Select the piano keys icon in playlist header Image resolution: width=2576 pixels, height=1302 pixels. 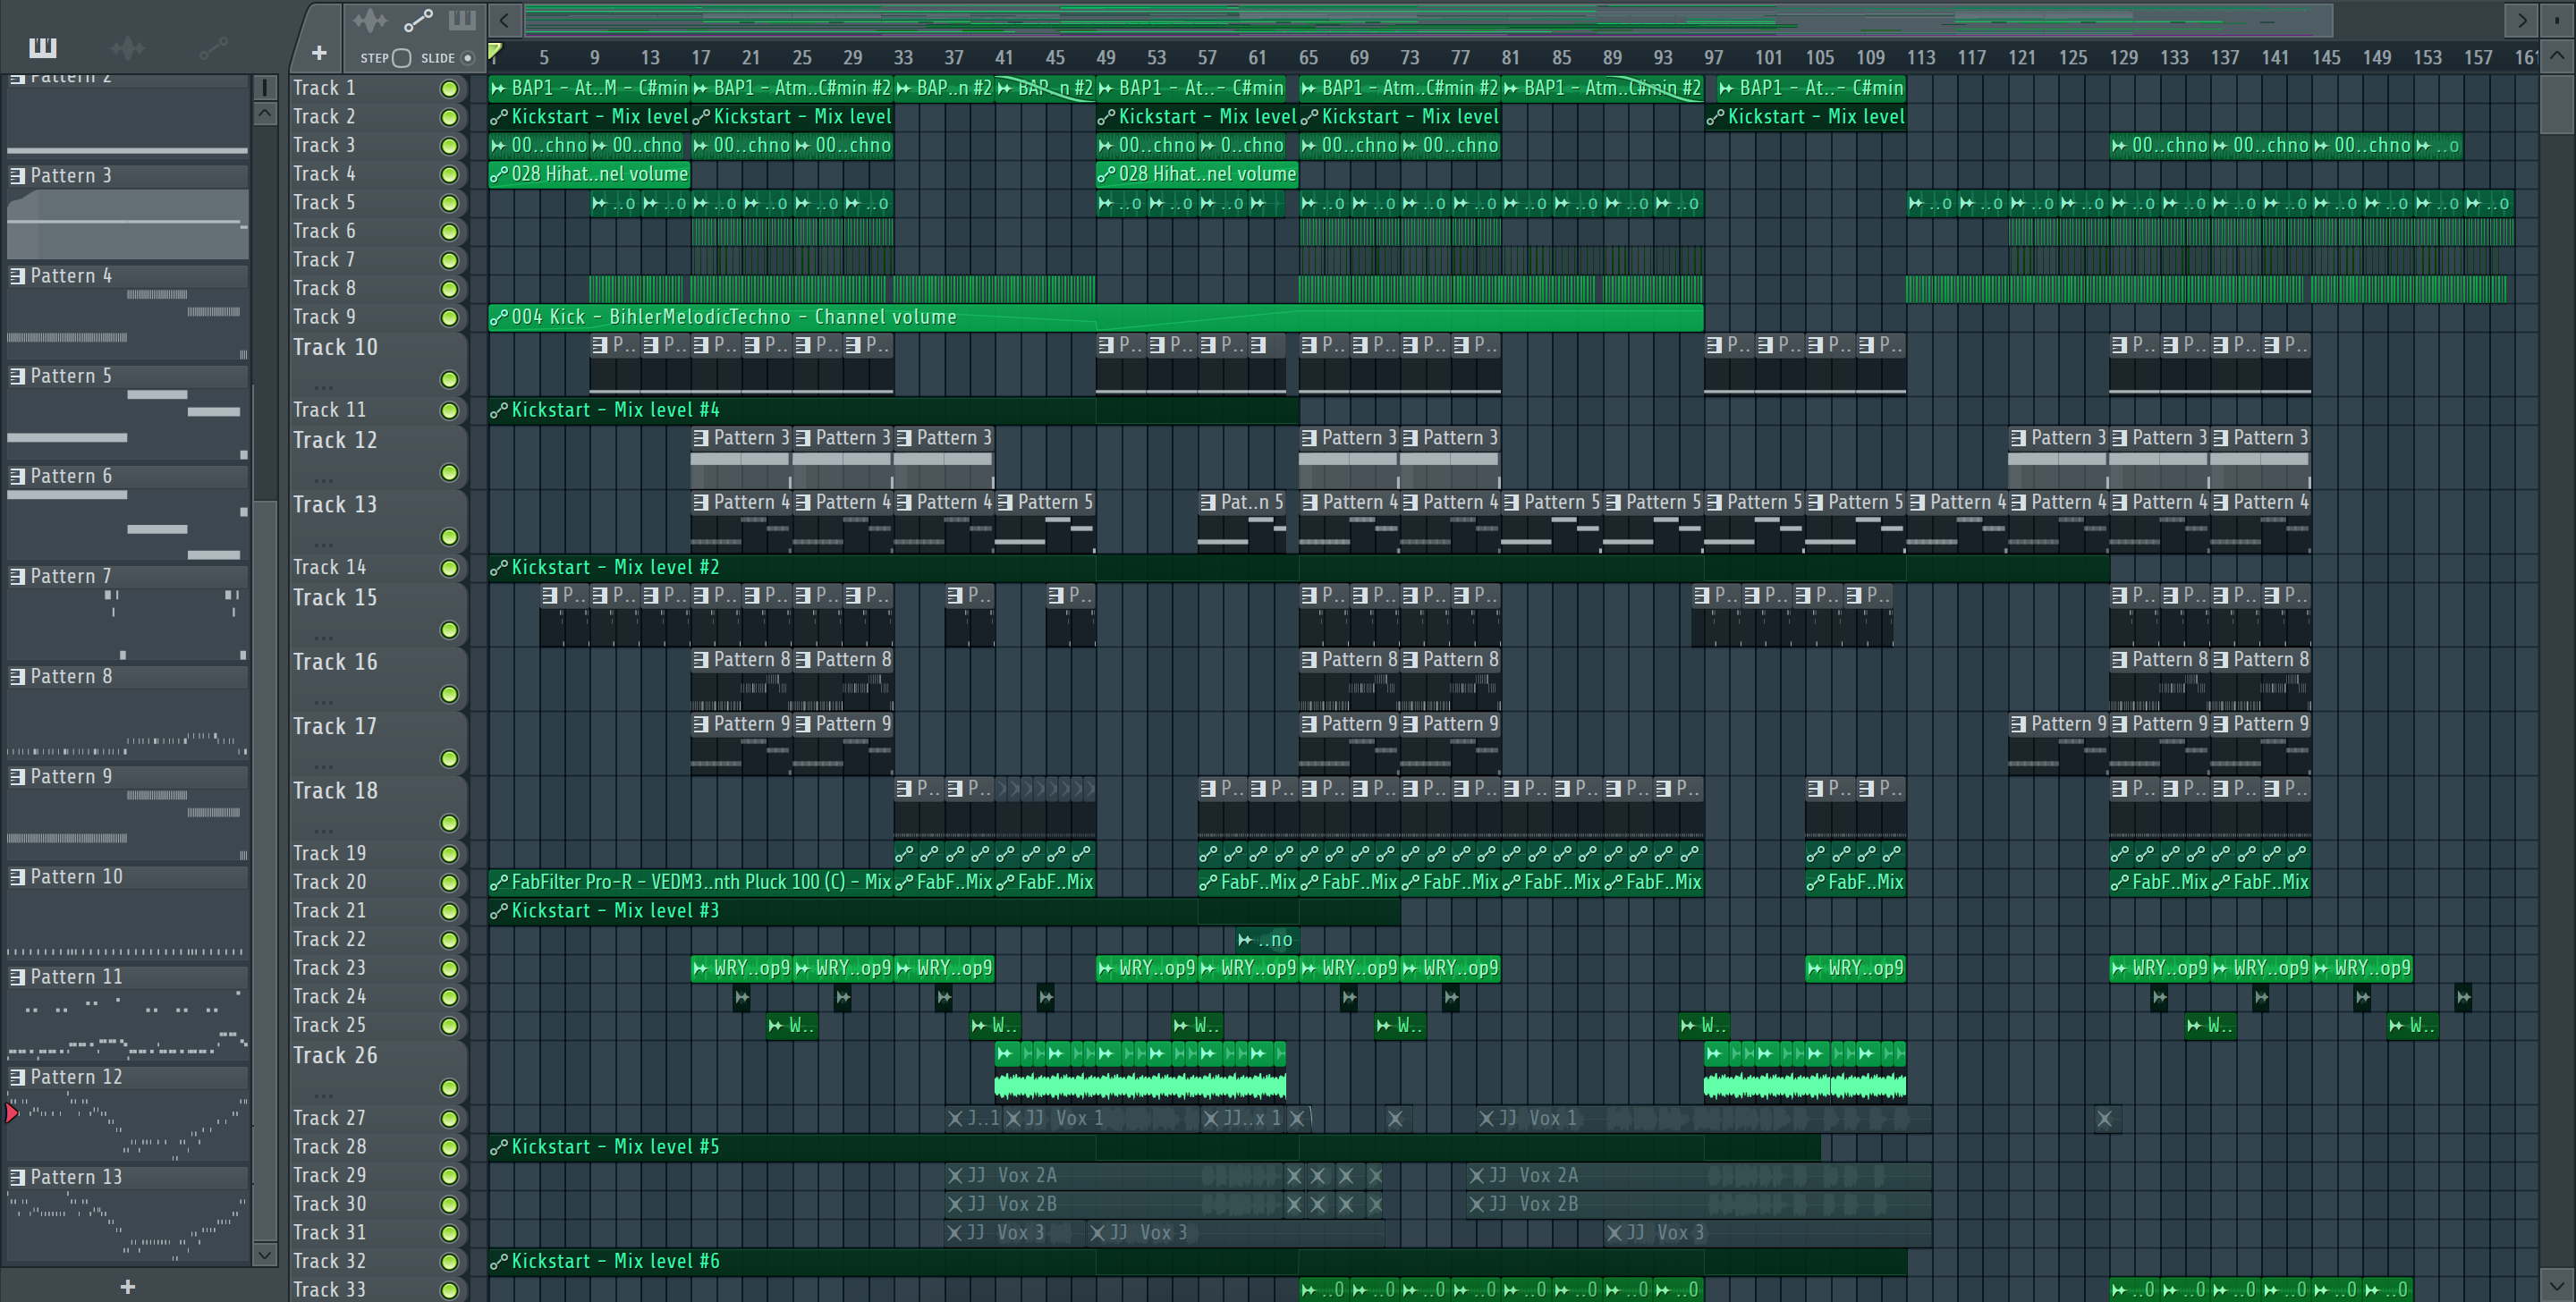[462, 20]
